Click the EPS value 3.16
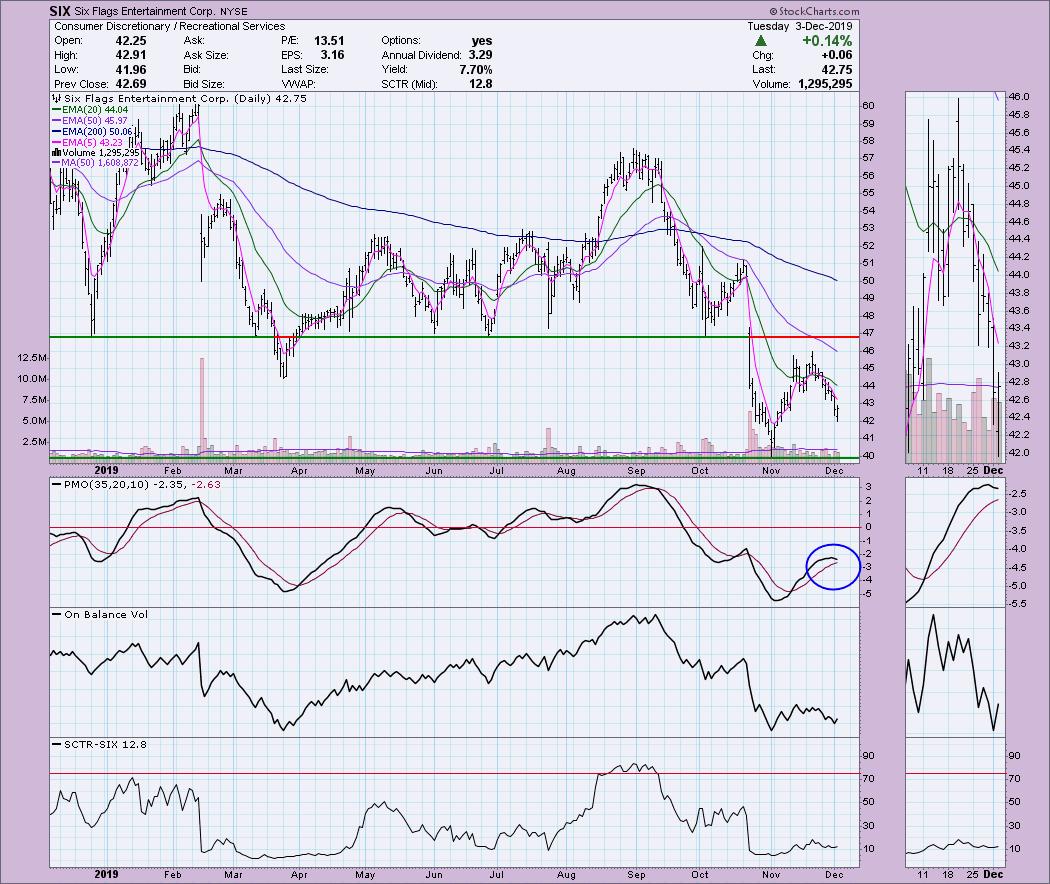 point(332,56)
